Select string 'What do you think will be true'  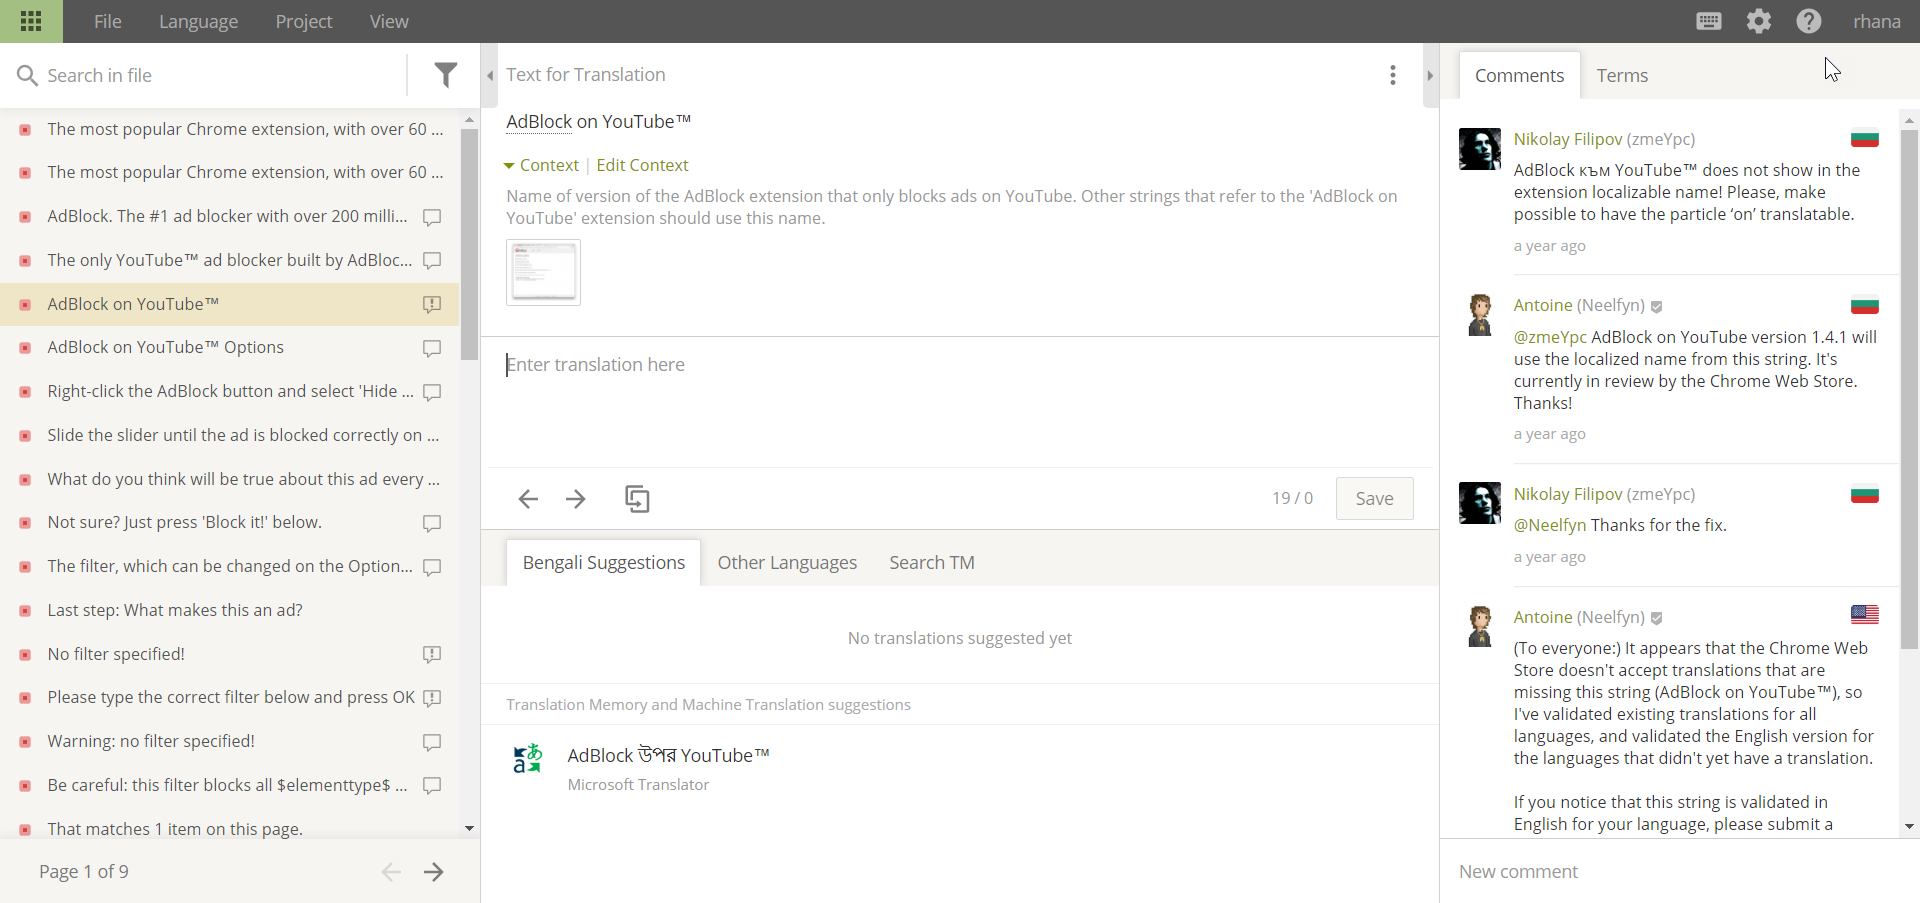(229, 479)
